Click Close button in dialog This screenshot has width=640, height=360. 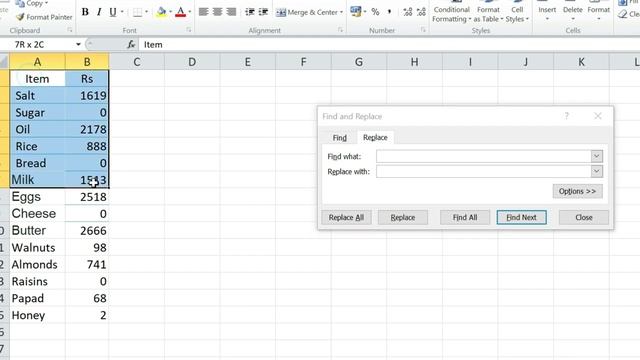pyautogui.click(x=584, y=218)
